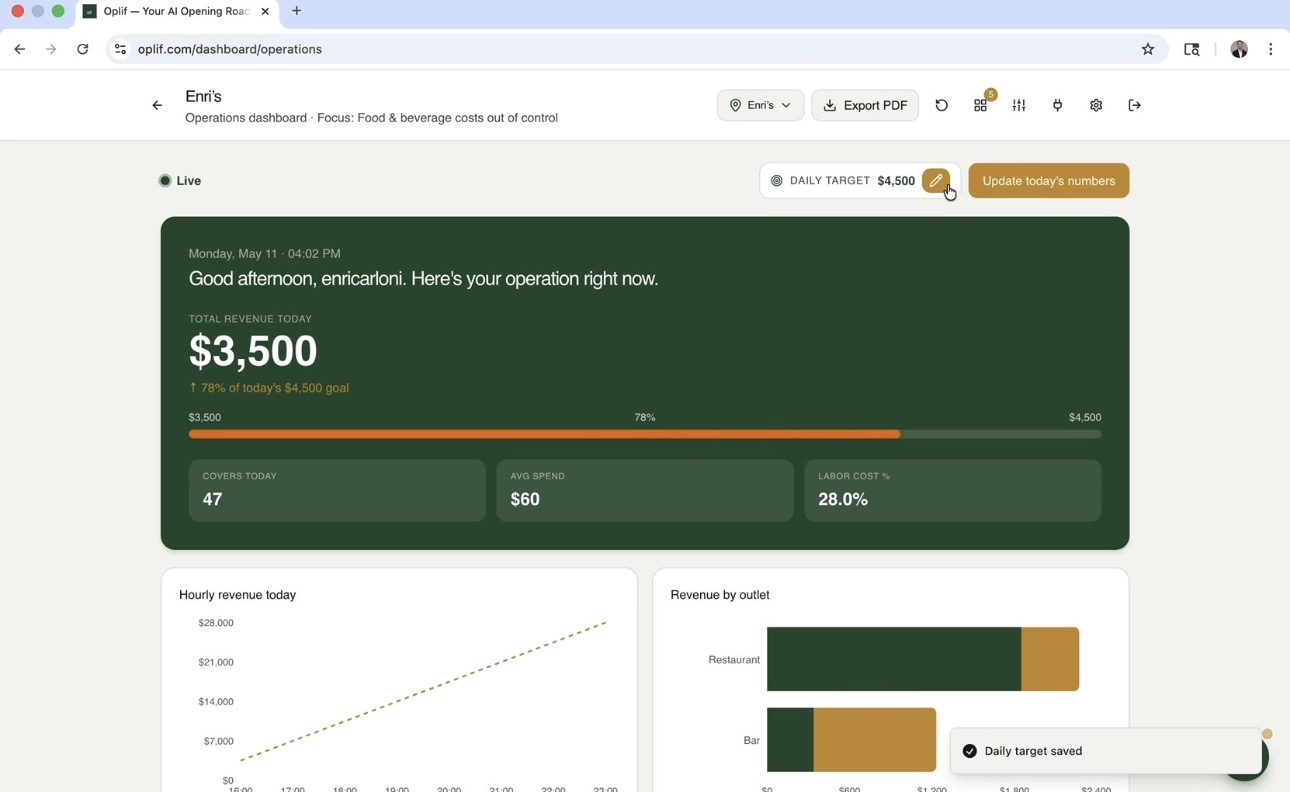Viewport: 1290px width, 792px height.
Task: Select the Covers Today card
Action: pos(337,490)
